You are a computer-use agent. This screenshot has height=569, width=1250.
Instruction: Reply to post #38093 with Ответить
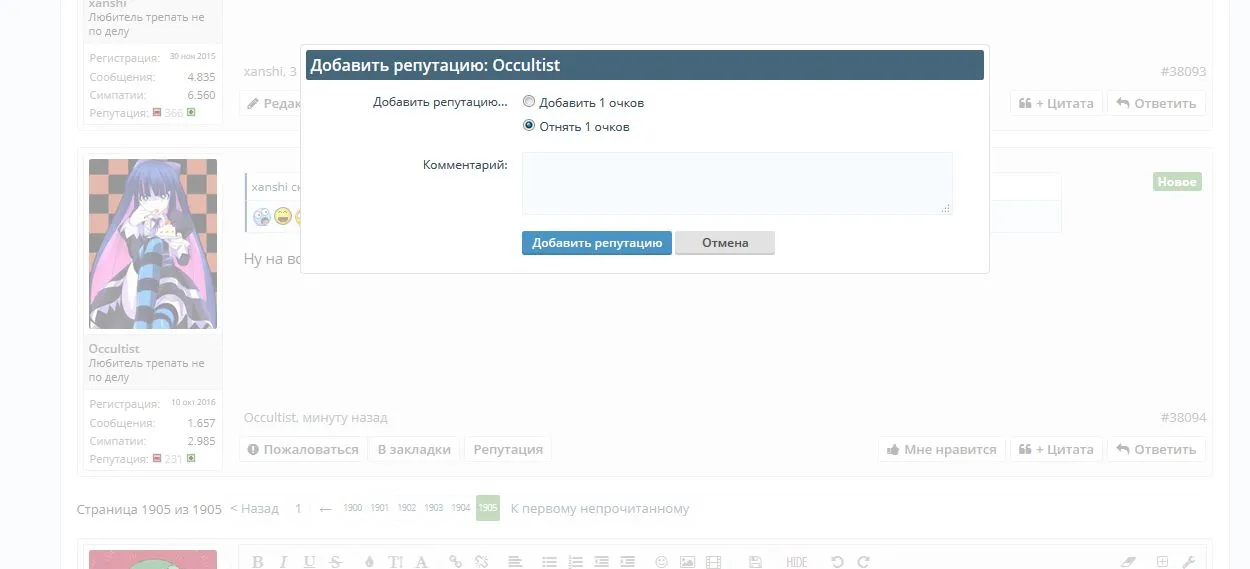(x=1156, y=103)
